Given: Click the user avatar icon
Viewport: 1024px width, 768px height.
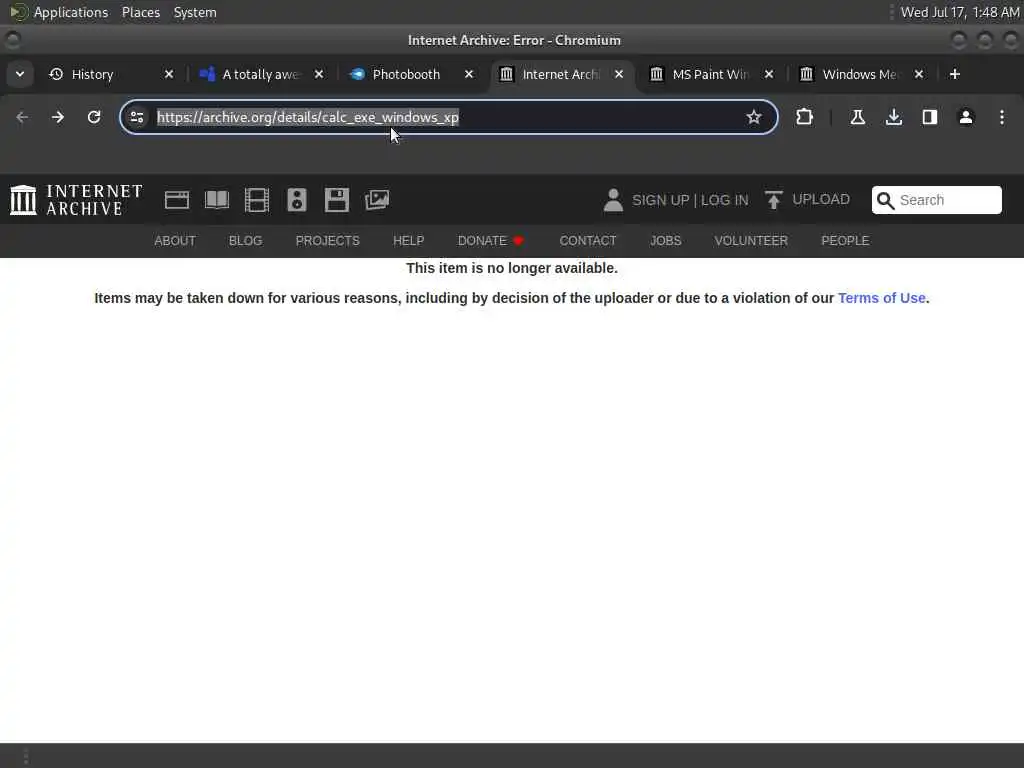Looking at the screenshot, I should coord(613,200).
